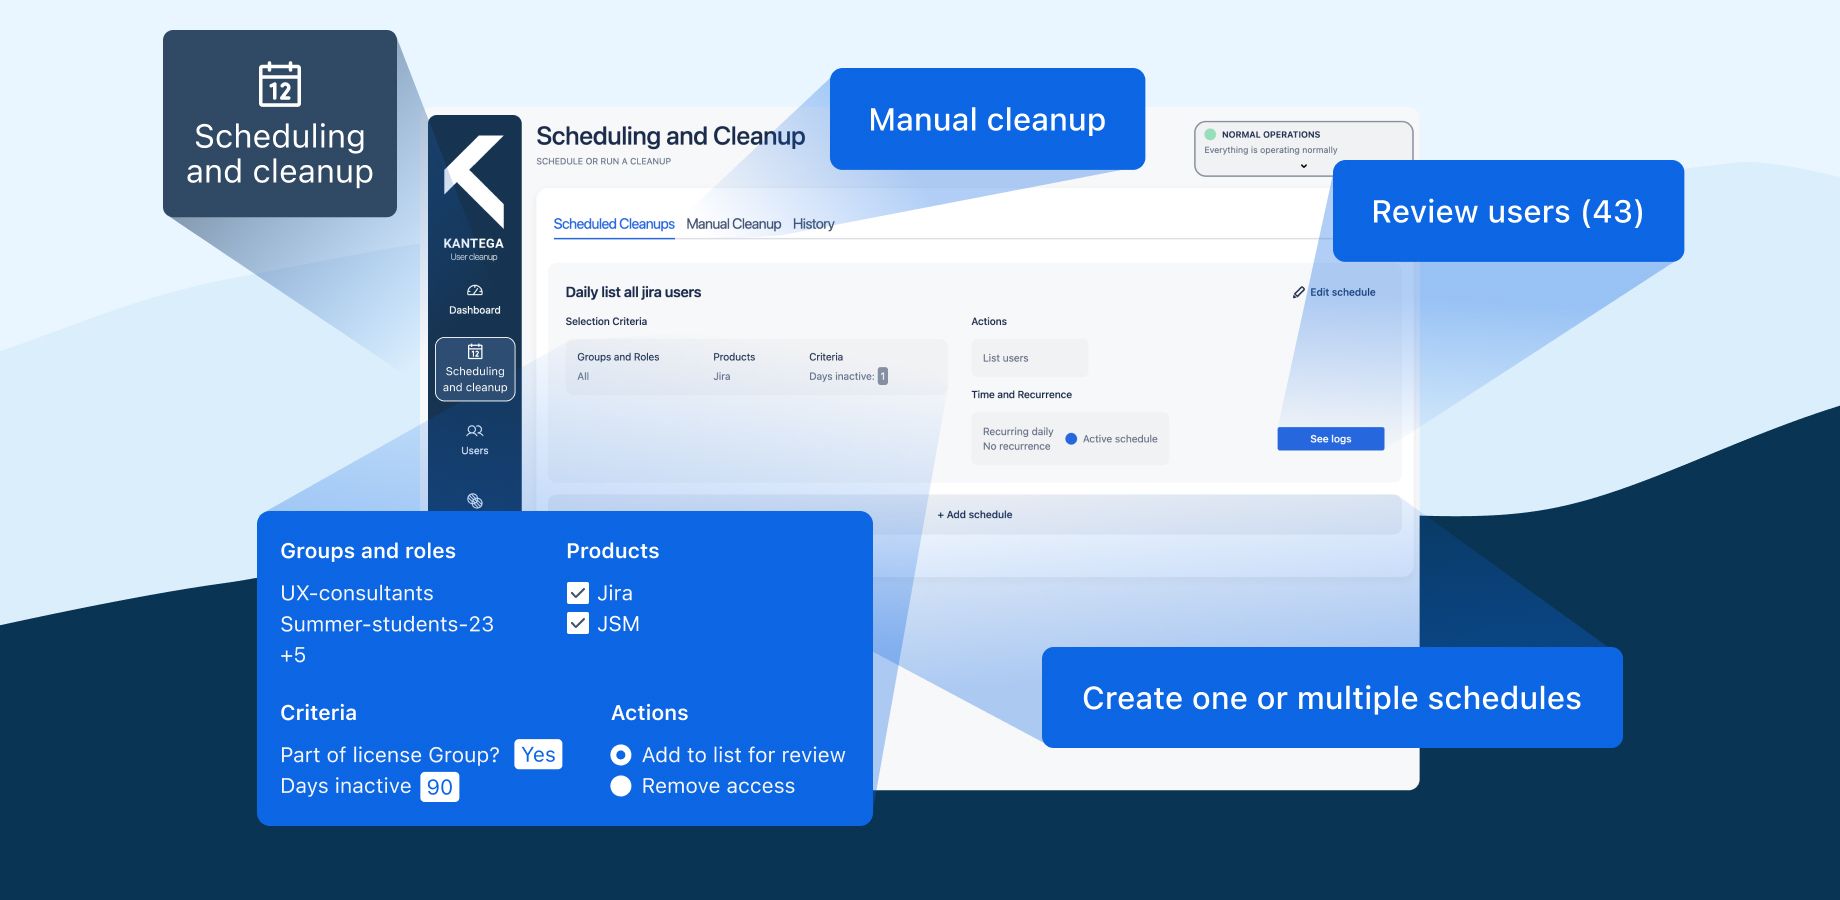The width and height of the screenshot is (1840, 900).
Task: Click the pencil icon beside Edit schedule
Action: click(1299, 292)
